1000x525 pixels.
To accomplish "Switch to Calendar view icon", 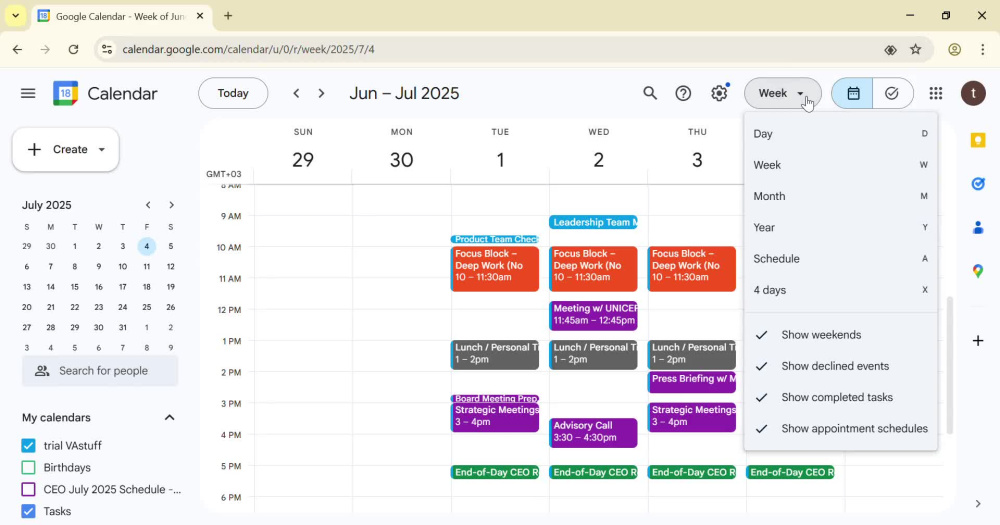I will (853, 94).
